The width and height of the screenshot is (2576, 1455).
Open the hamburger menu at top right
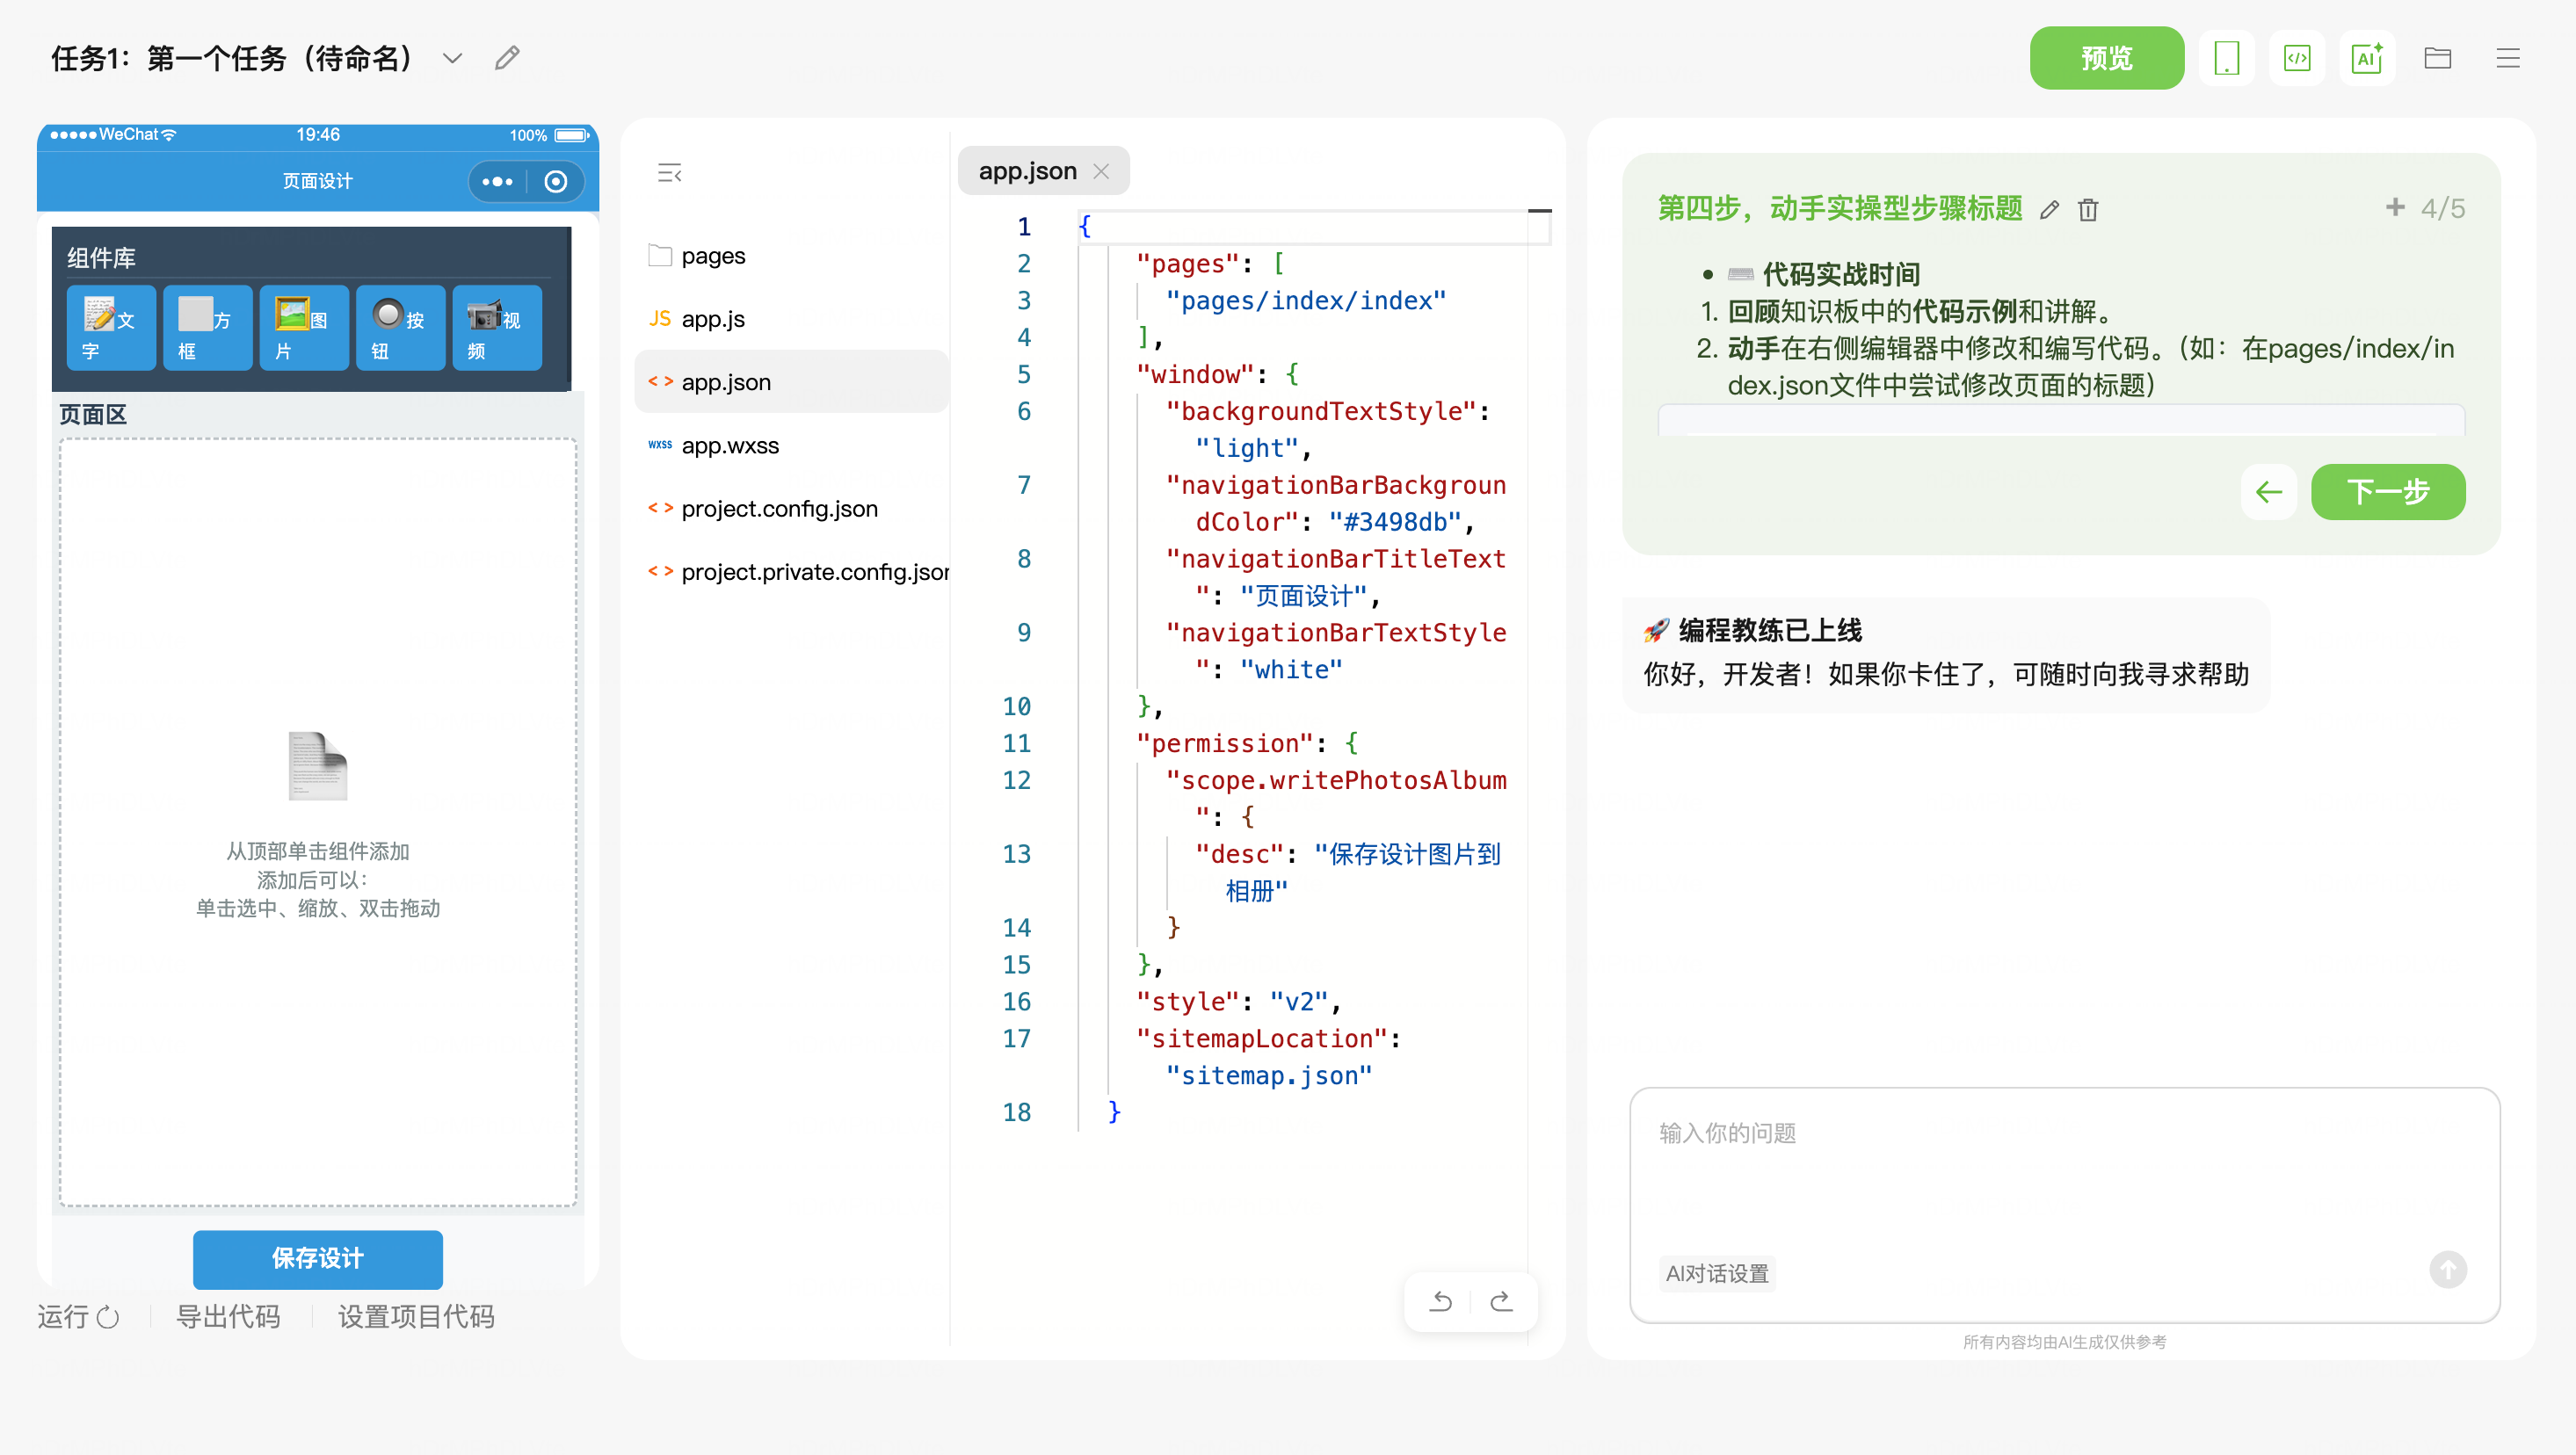coord(2507,58)
